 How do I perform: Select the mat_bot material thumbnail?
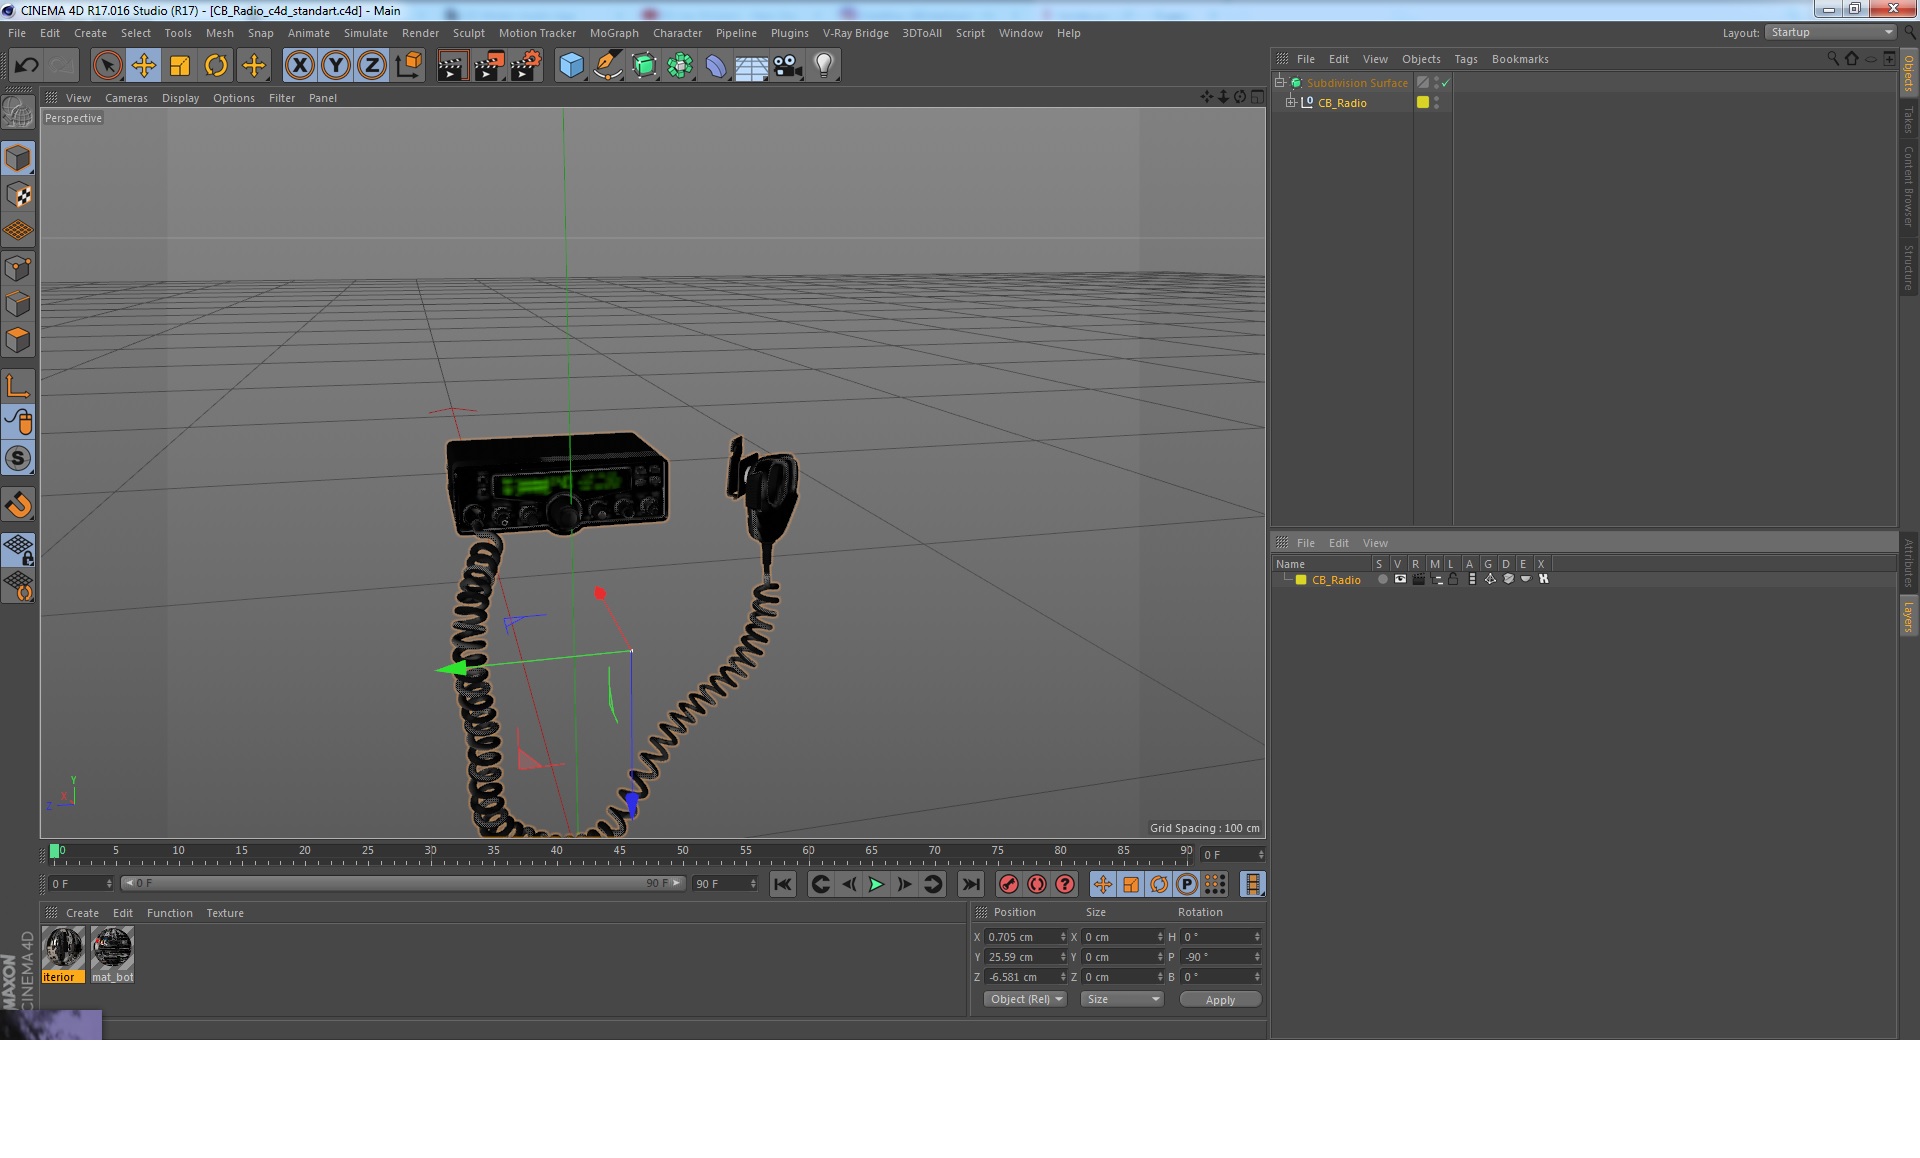point(112,949)
